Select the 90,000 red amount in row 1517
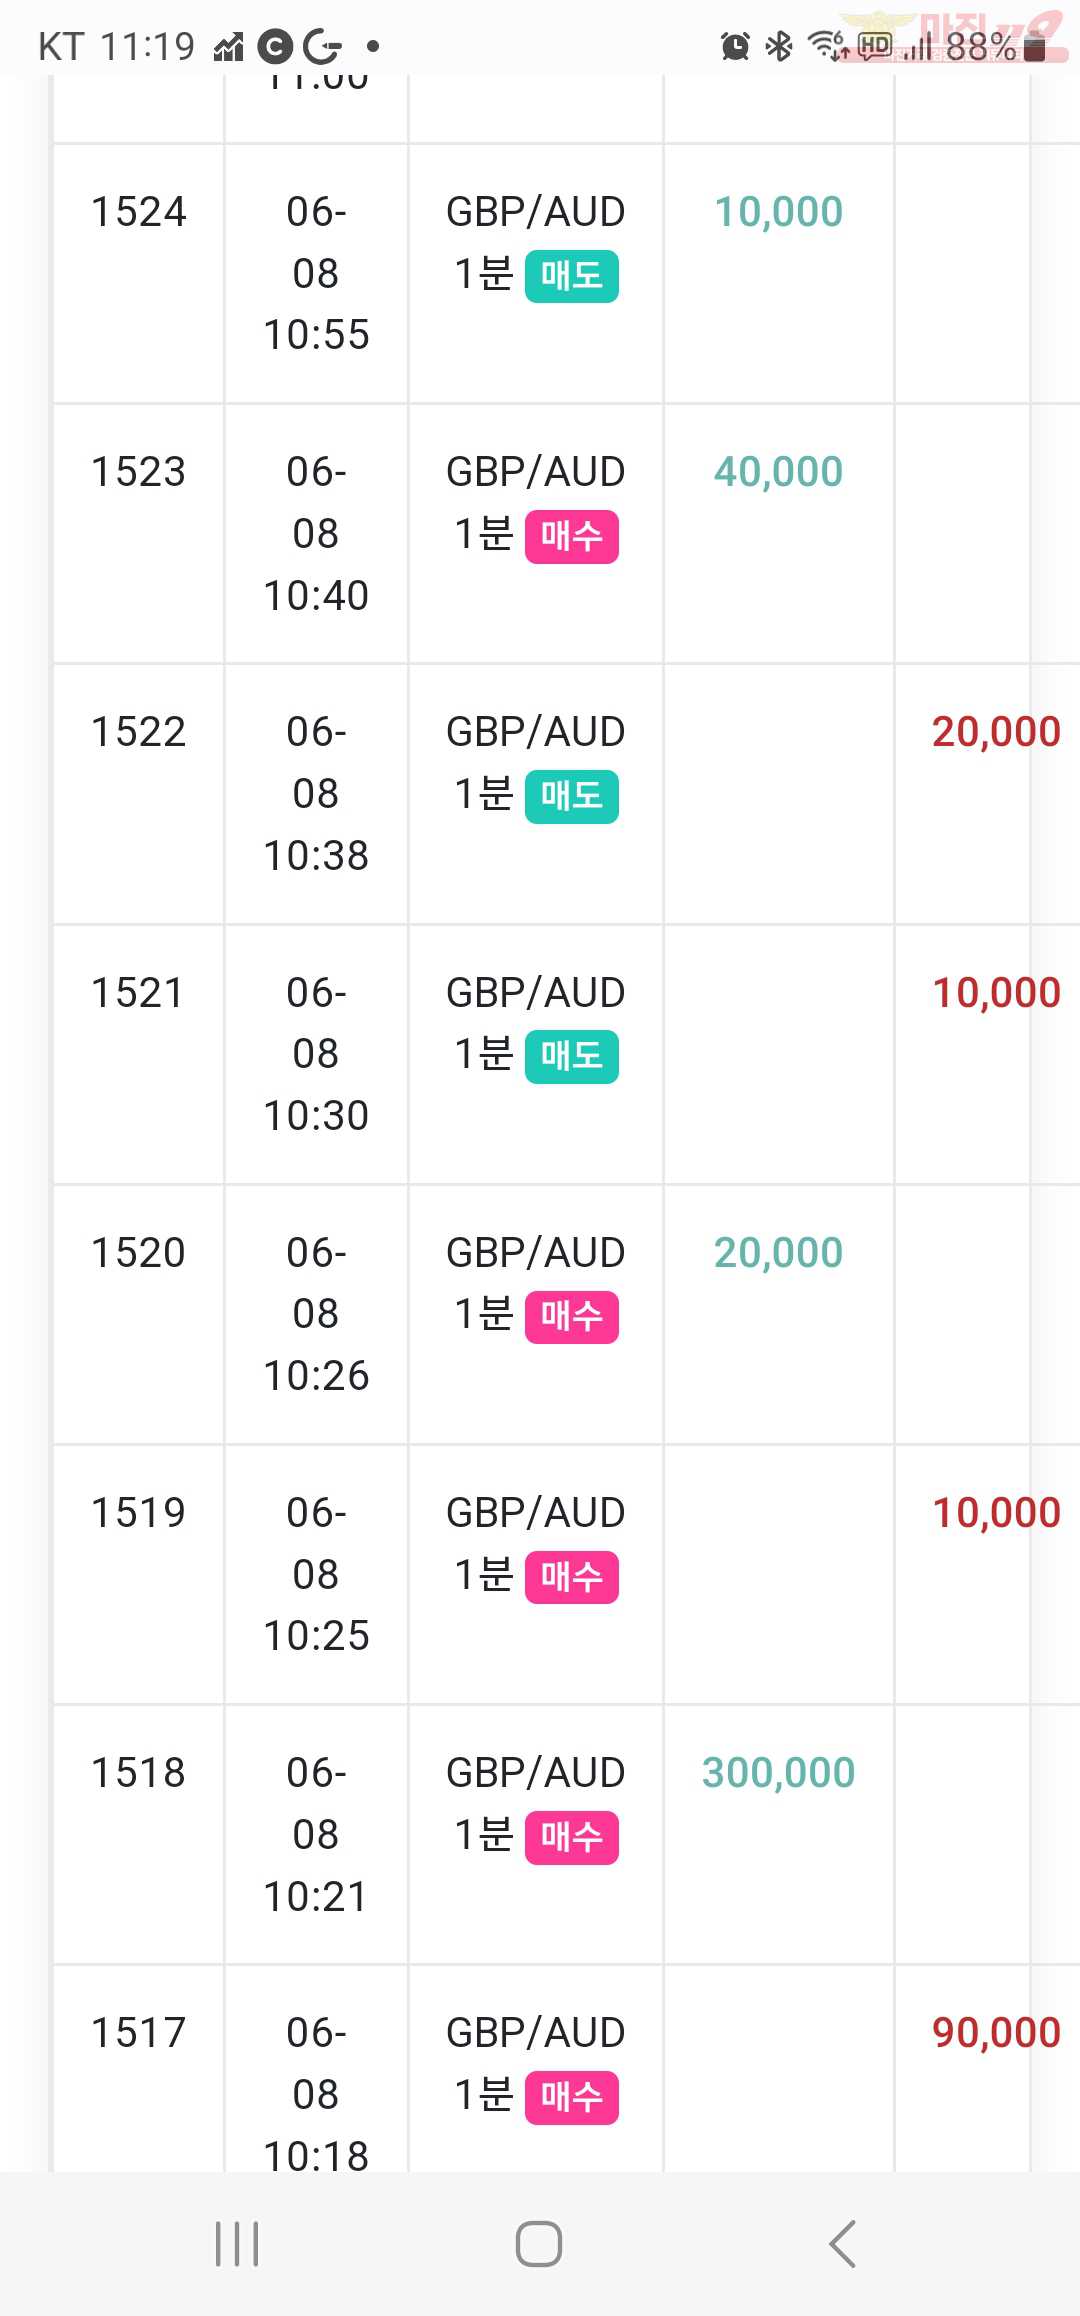The image size is (1080, 2316). tap(996, 2032)
